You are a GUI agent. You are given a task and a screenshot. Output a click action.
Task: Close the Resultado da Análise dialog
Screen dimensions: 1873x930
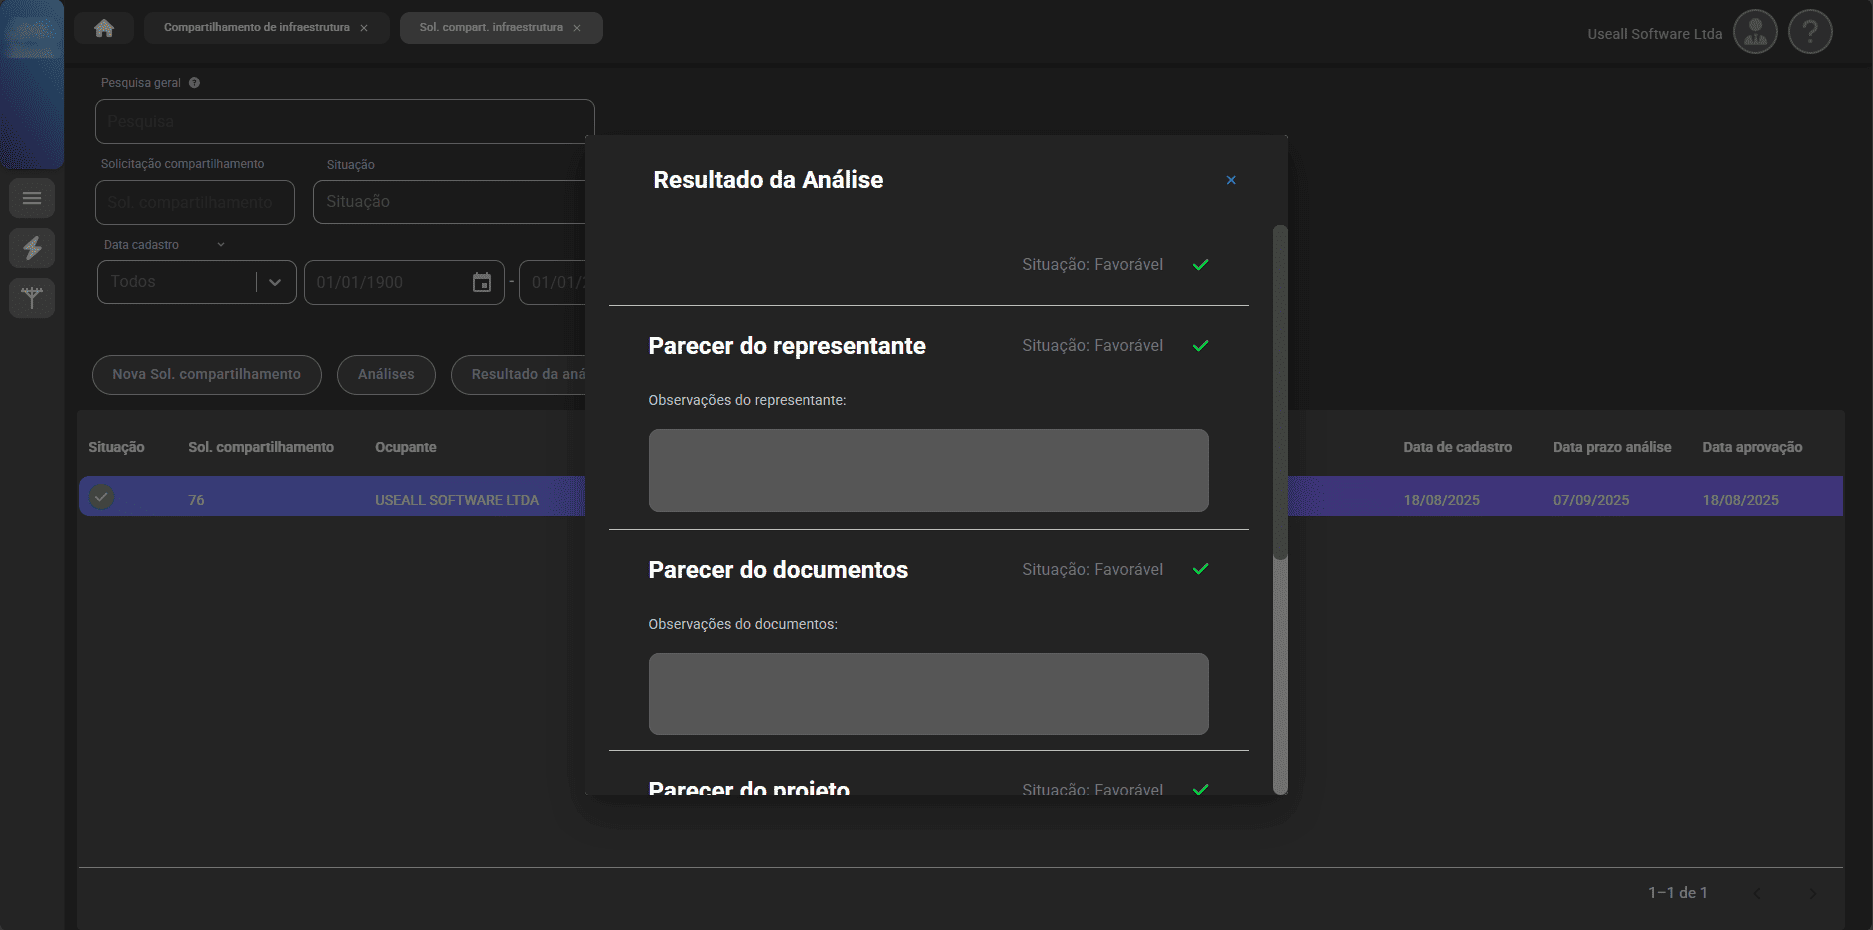[1231, 180]
